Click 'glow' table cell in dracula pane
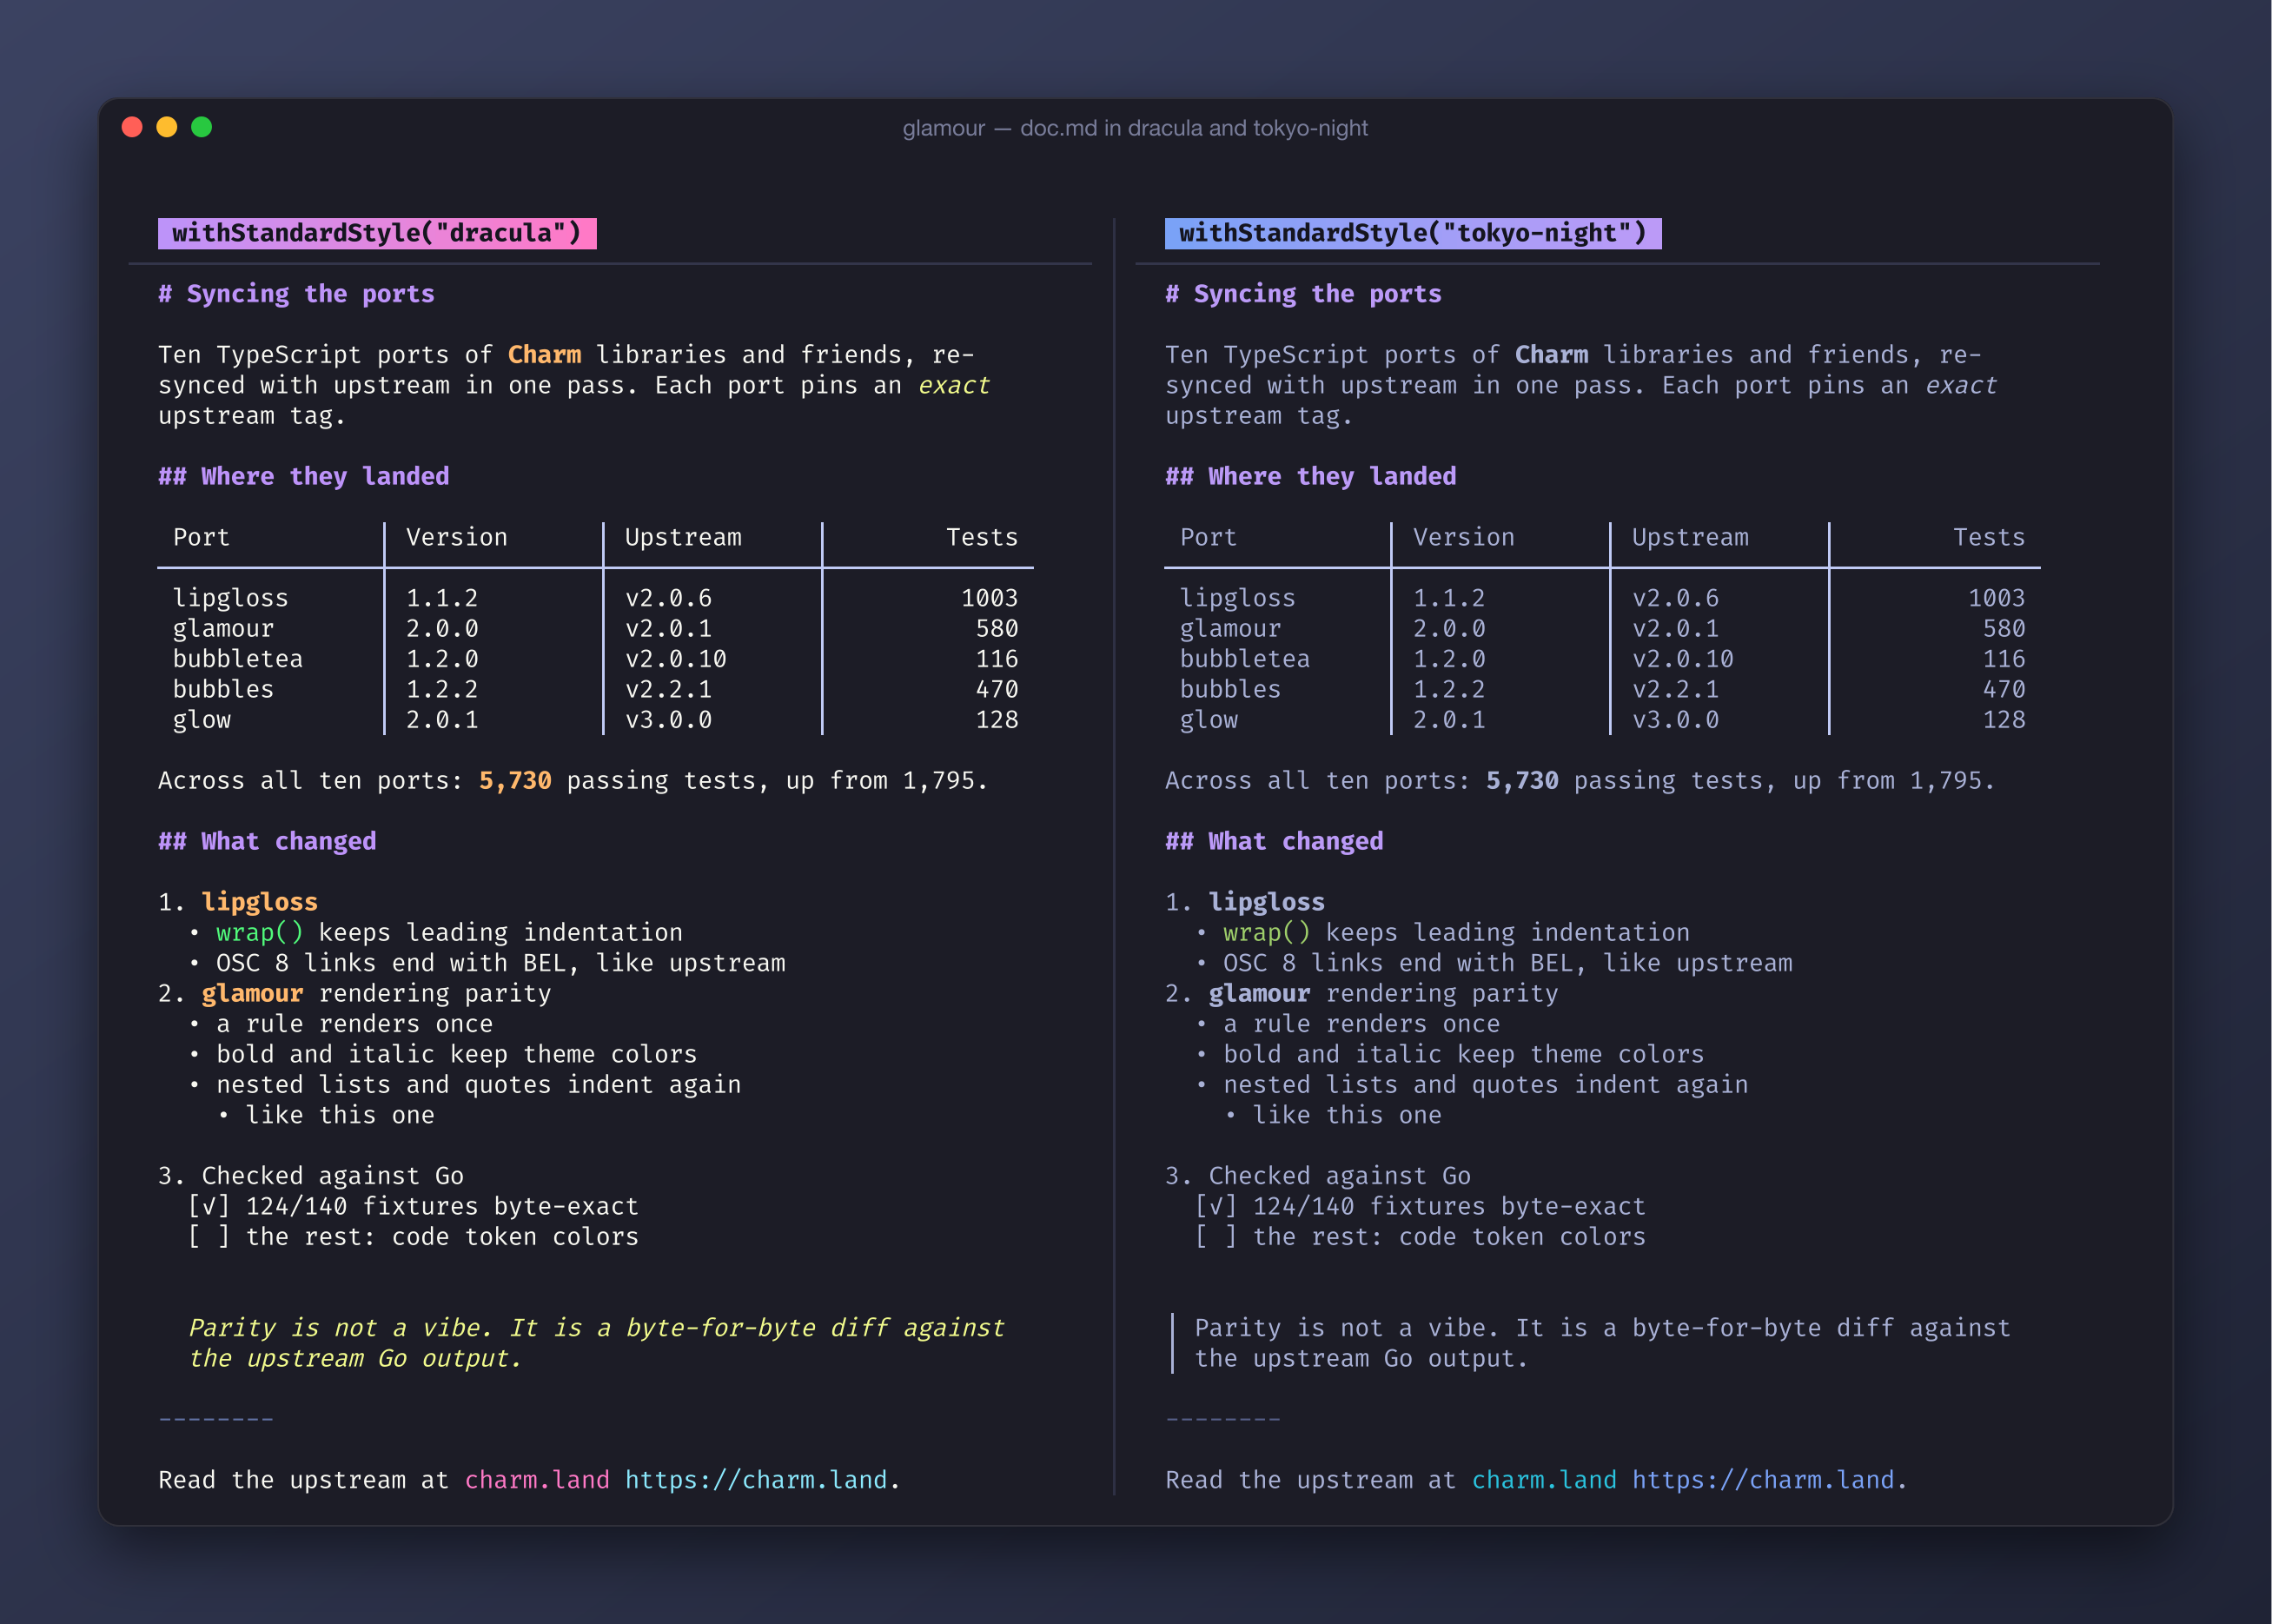Image resolution: width=2272 pixels, height=1624 pixels. [x=202, y=720]
